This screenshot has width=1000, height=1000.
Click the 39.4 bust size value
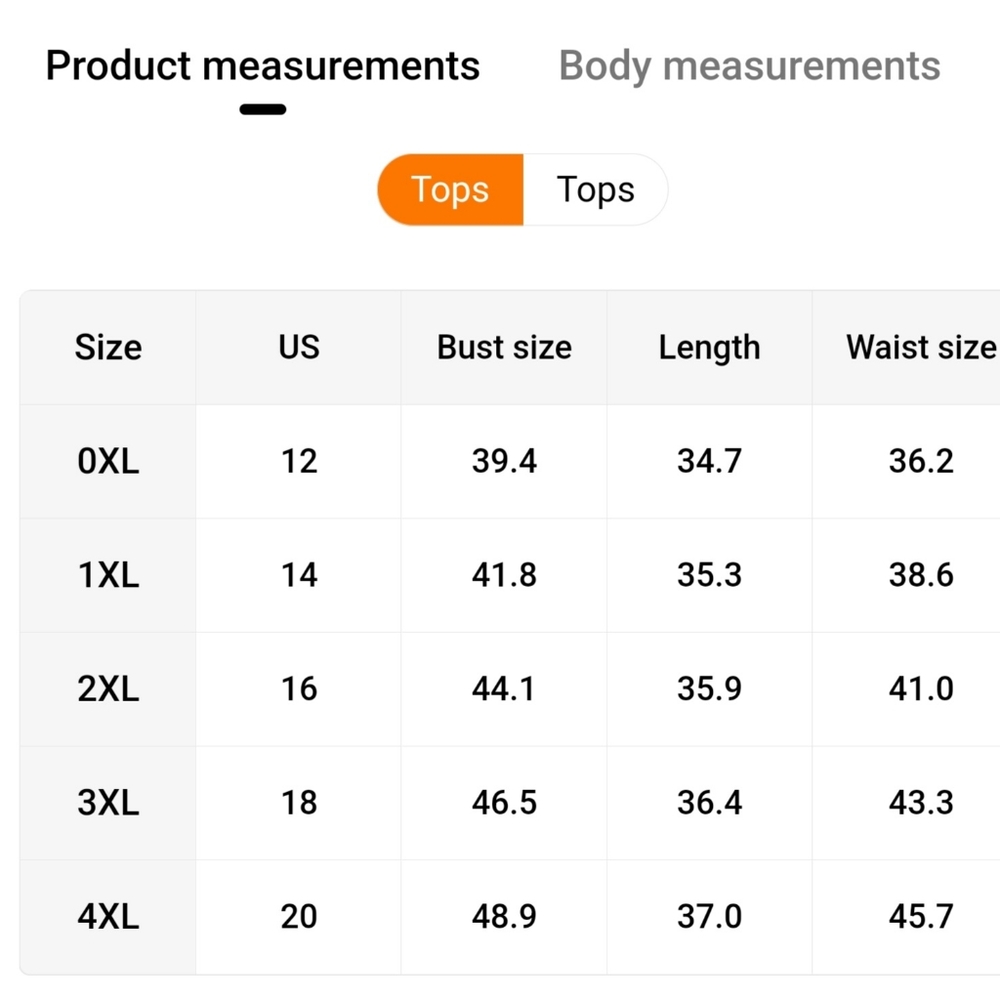tap(504, 461)
